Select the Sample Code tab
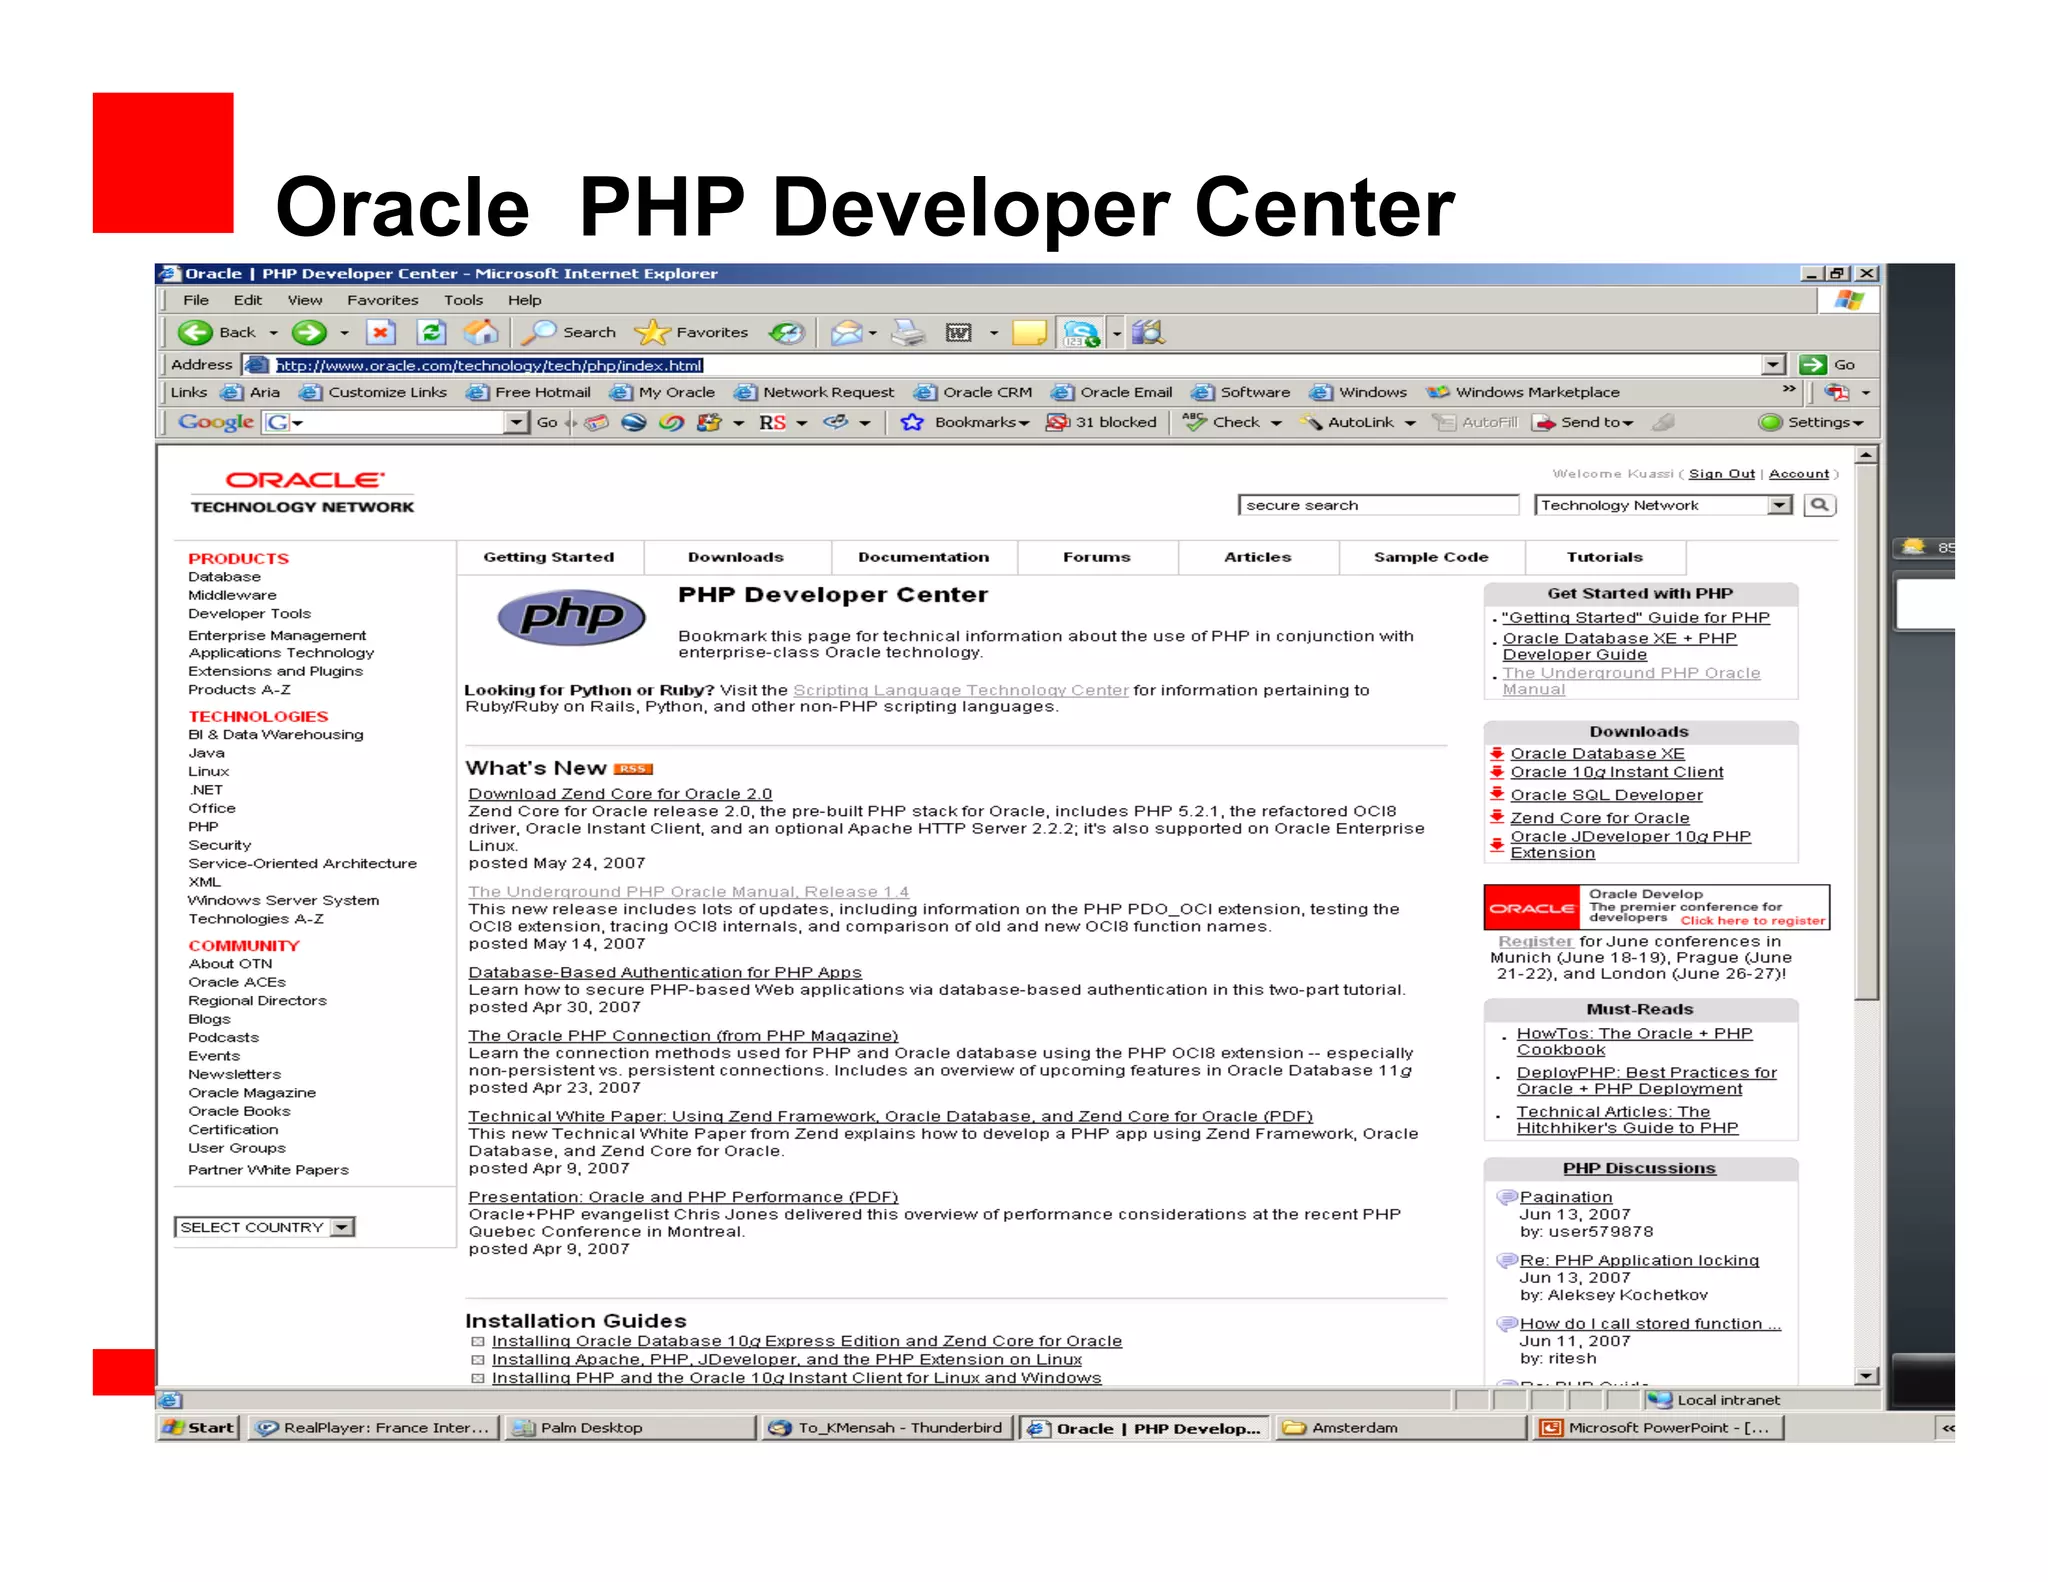This screenshot has width=2048, height=1582. pos(1431,557)
